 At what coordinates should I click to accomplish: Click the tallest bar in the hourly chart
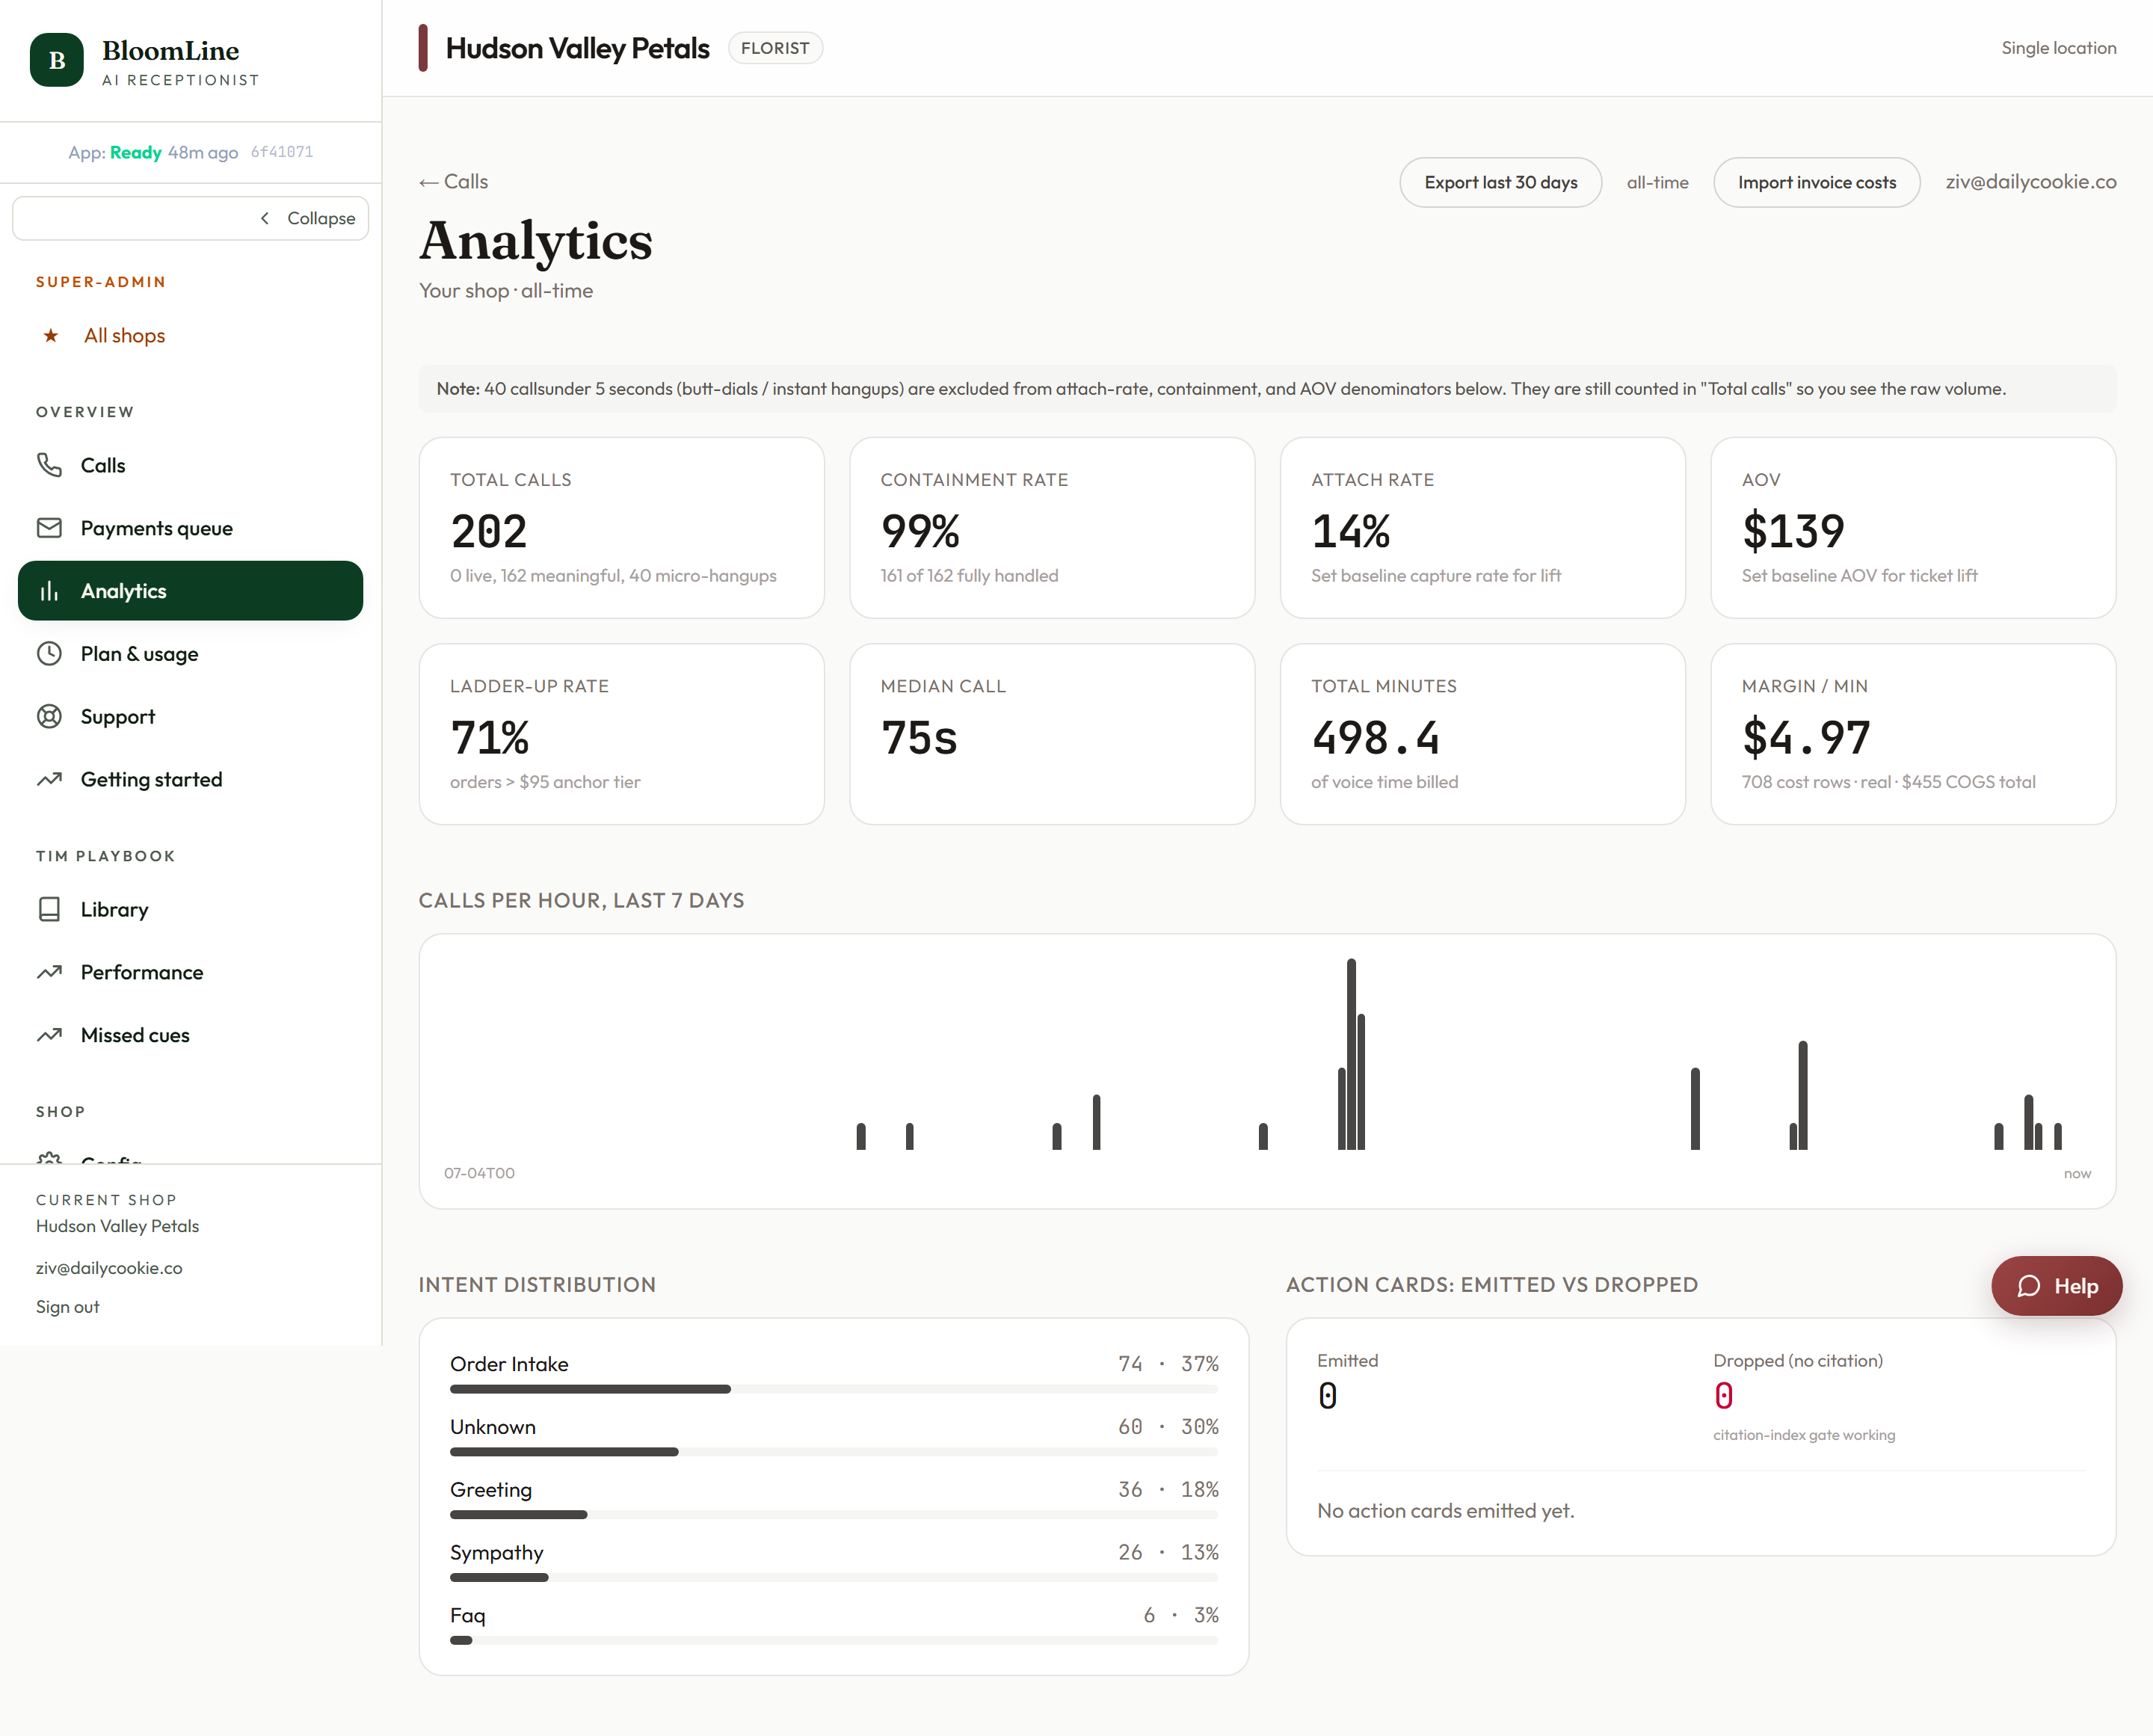tap(1351, 1054)
